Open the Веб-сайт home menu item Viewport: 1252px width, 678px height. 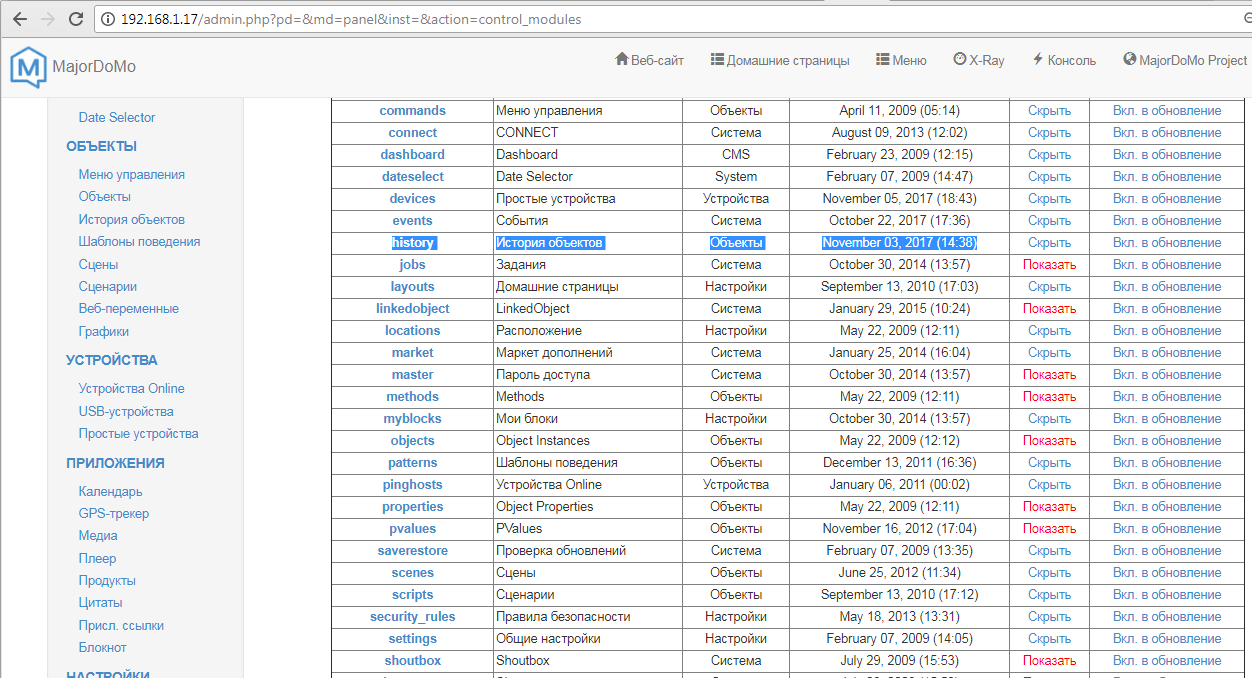click(649, 60)
